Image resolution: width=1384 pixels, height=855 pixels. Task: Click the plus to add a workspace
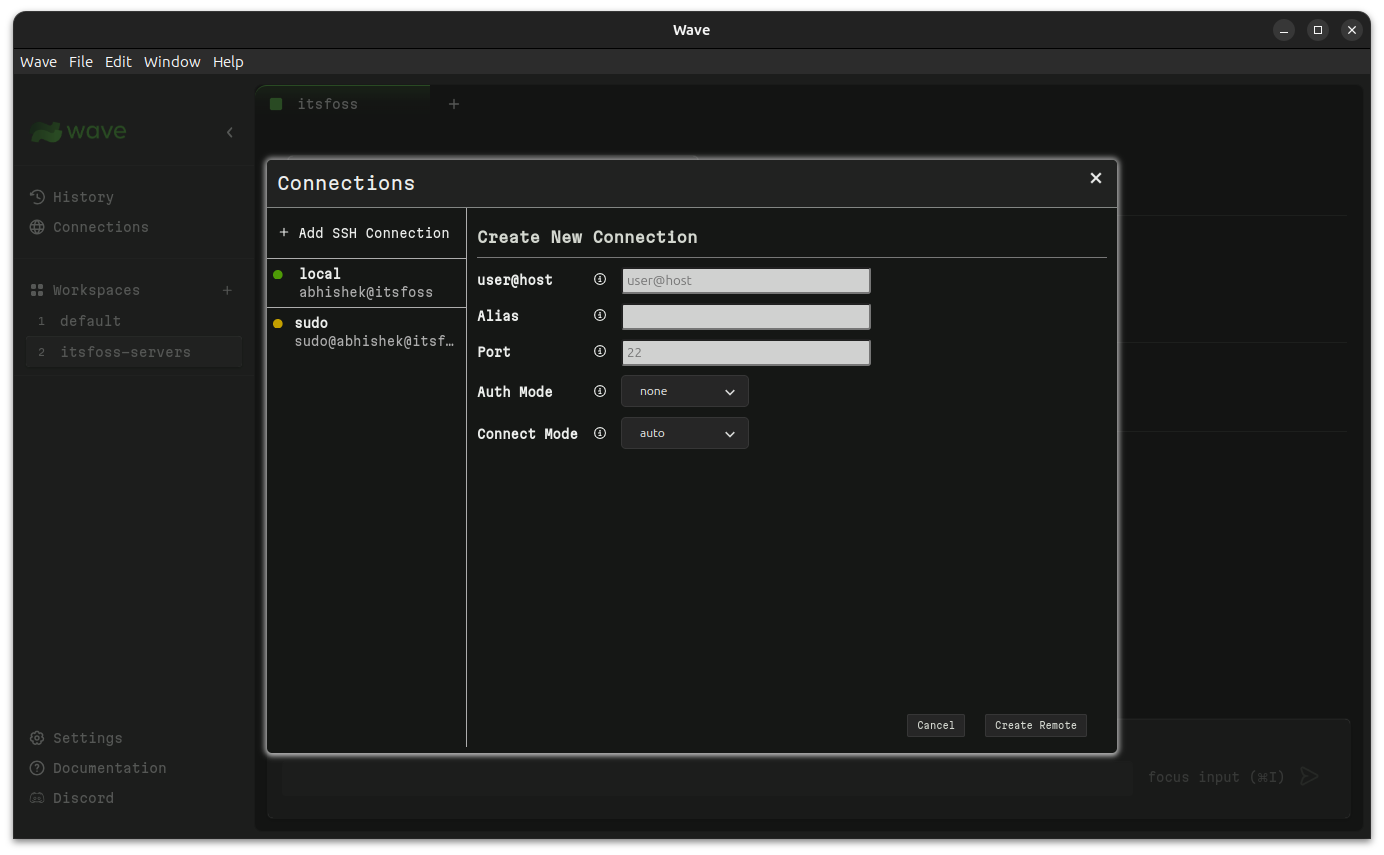coord(227,290)
